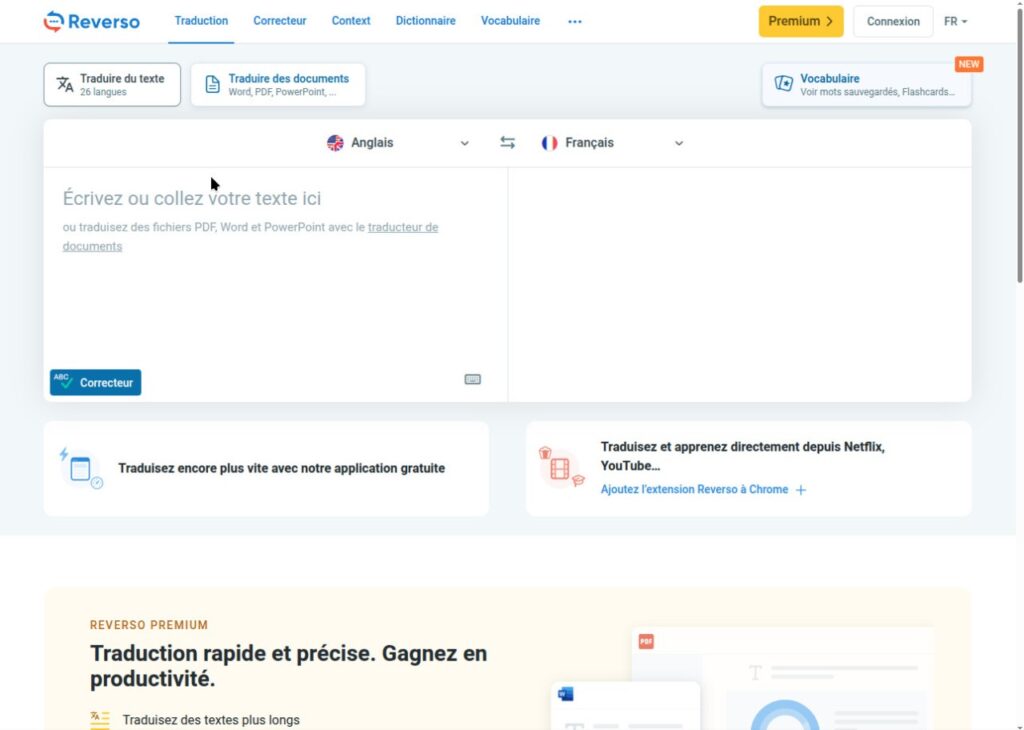Click the ABC checkmark icon on Correcteur button

coord(63,381)
